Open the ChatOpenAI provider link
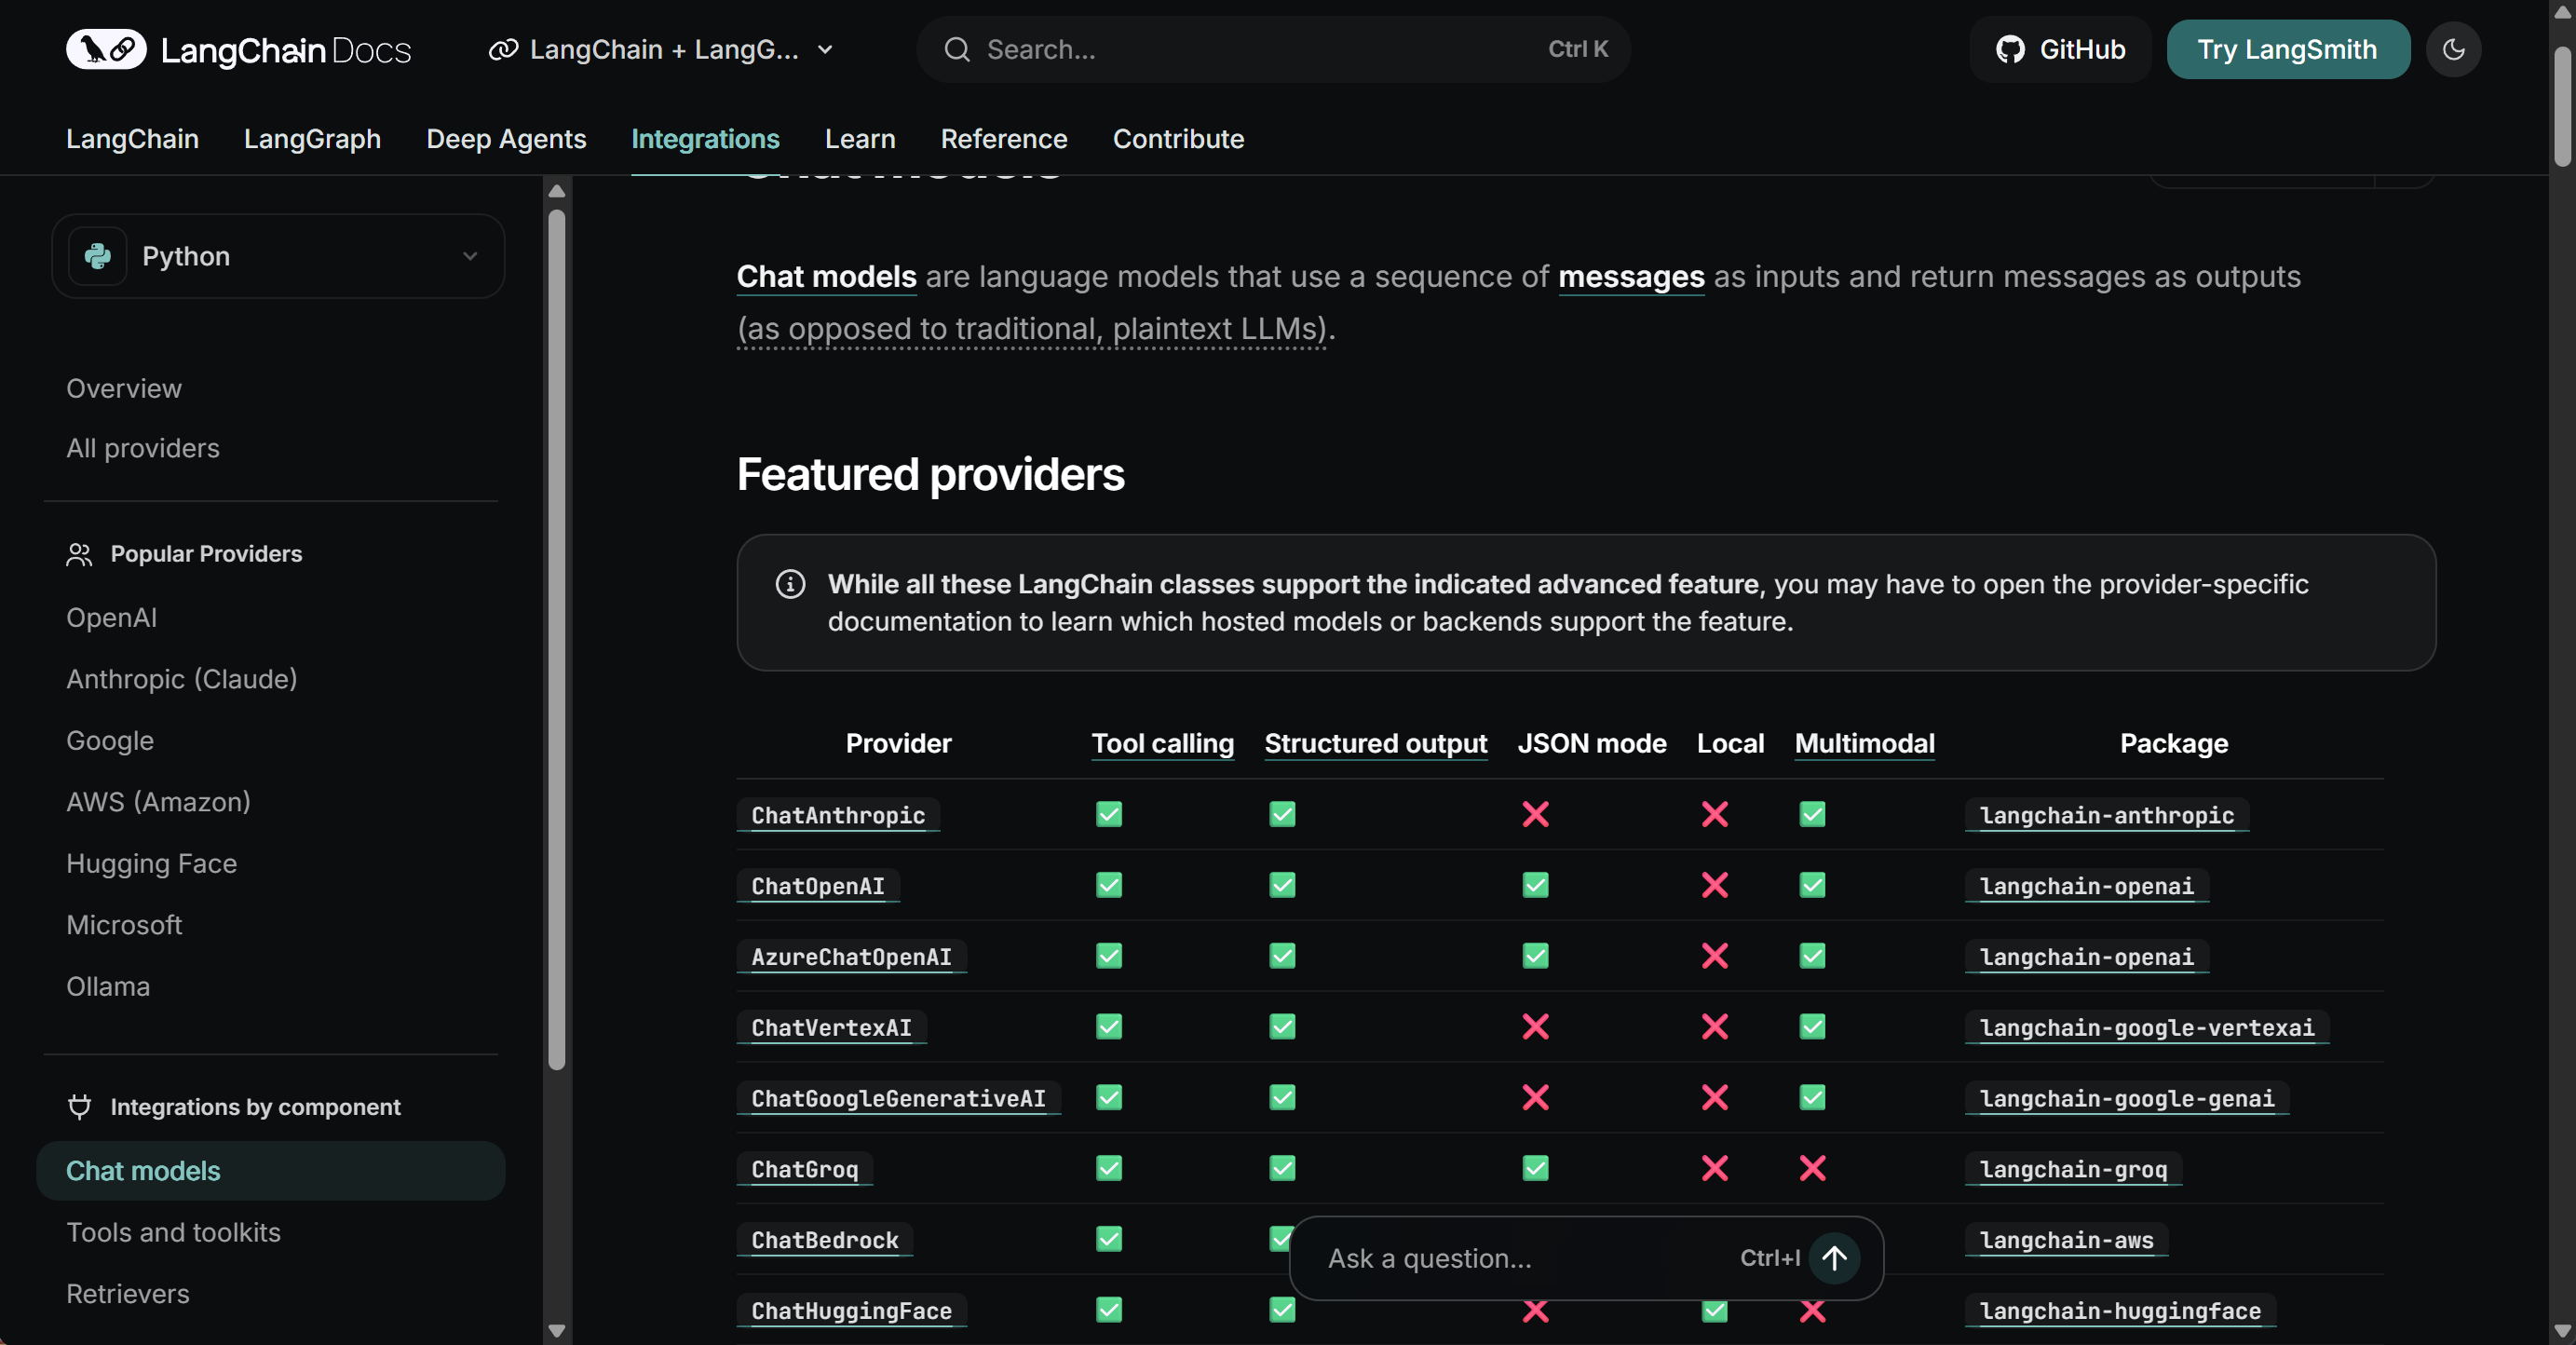 point(818,886)
